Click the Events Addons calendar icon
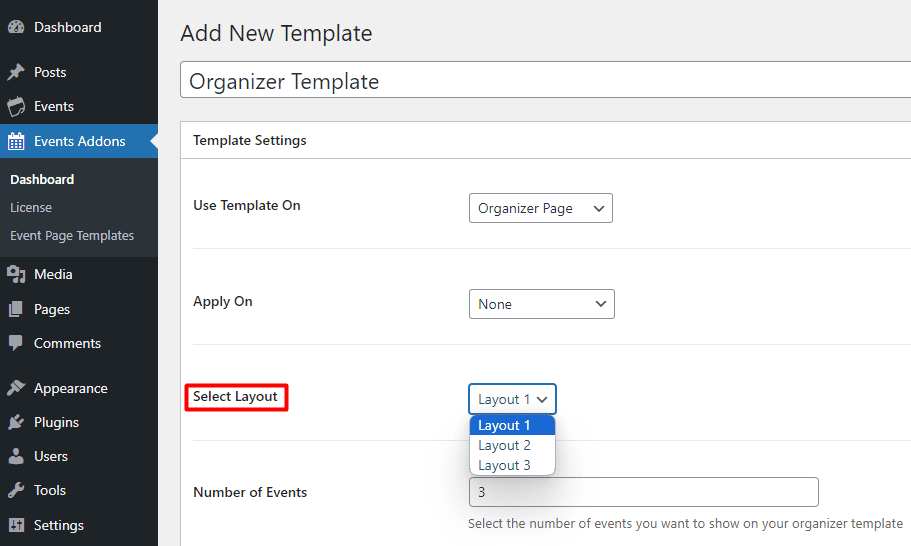 16,141
